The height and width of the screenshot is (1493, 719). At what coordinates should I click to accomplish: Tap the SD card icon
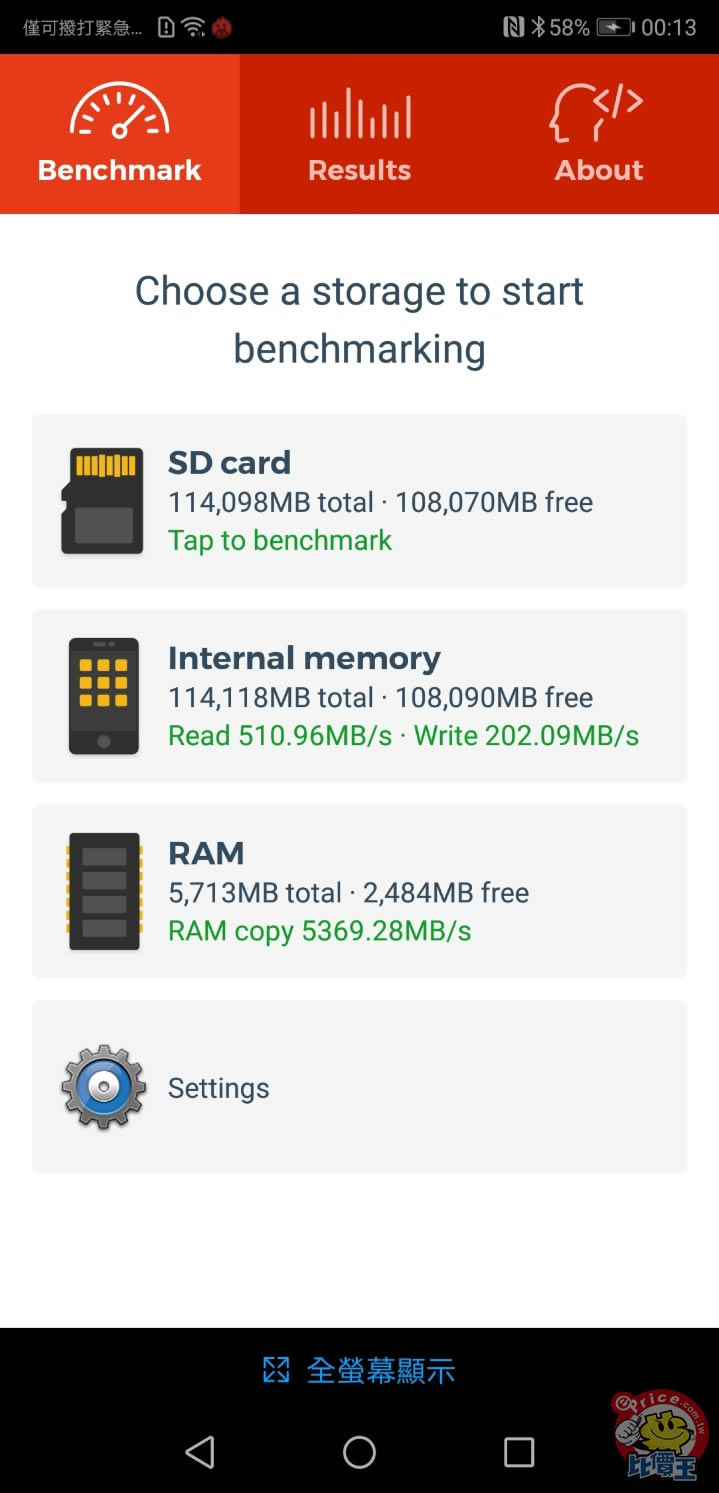[102, 500]
